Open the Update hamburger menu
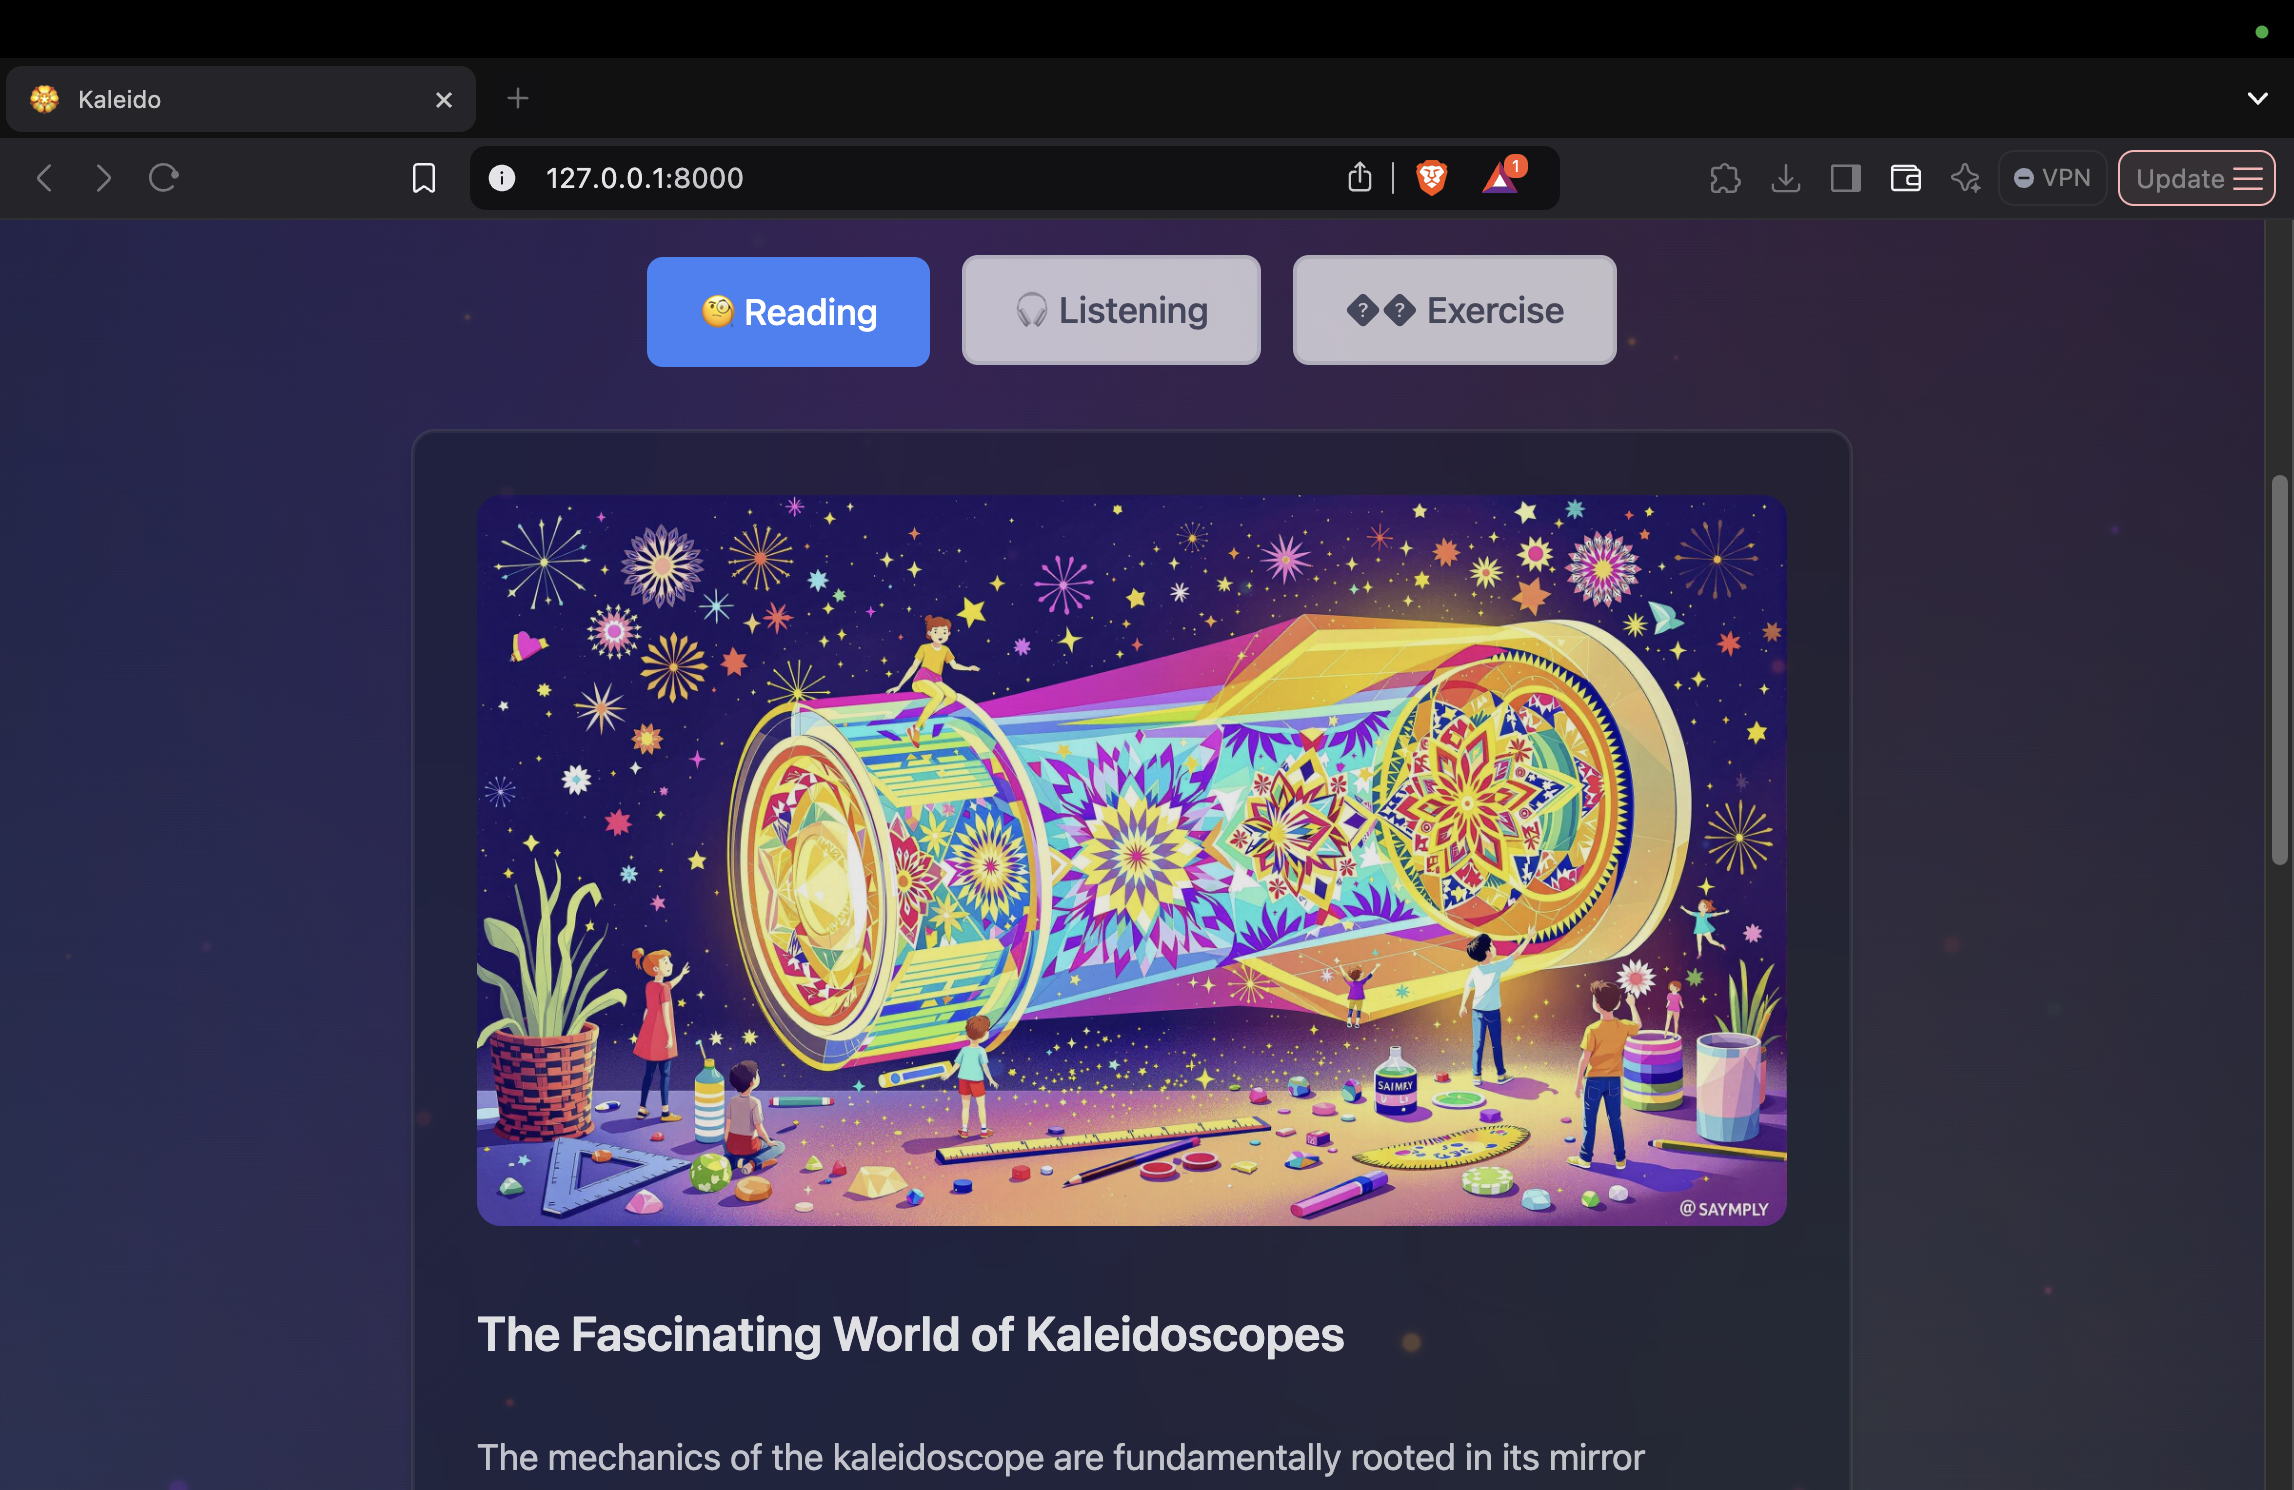Viewport: 2294px width, 1490px height. click(x=2196, y=178)
